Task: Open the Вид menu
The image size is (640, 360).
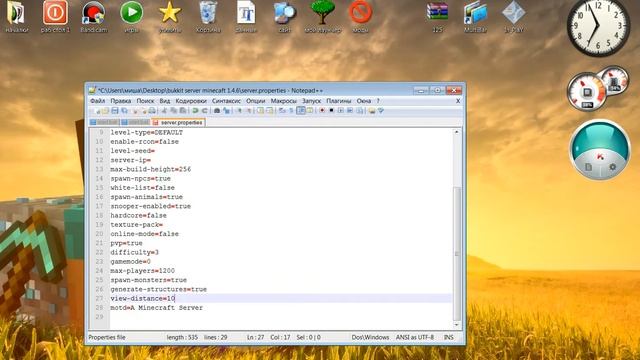Action: point(164,101)
